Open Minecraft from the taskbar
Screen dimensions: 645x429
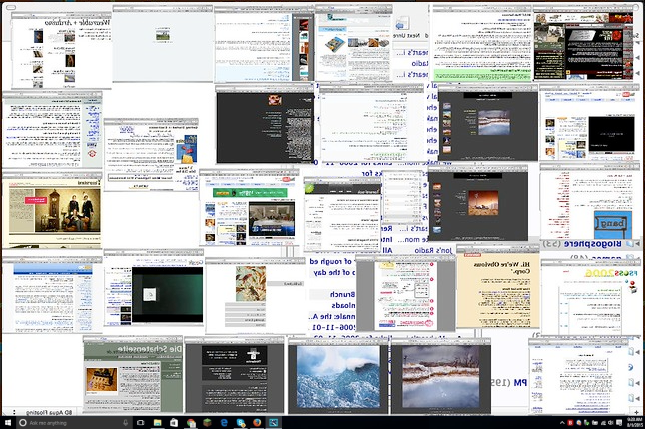pyautogui.click(x=208, y=422)
